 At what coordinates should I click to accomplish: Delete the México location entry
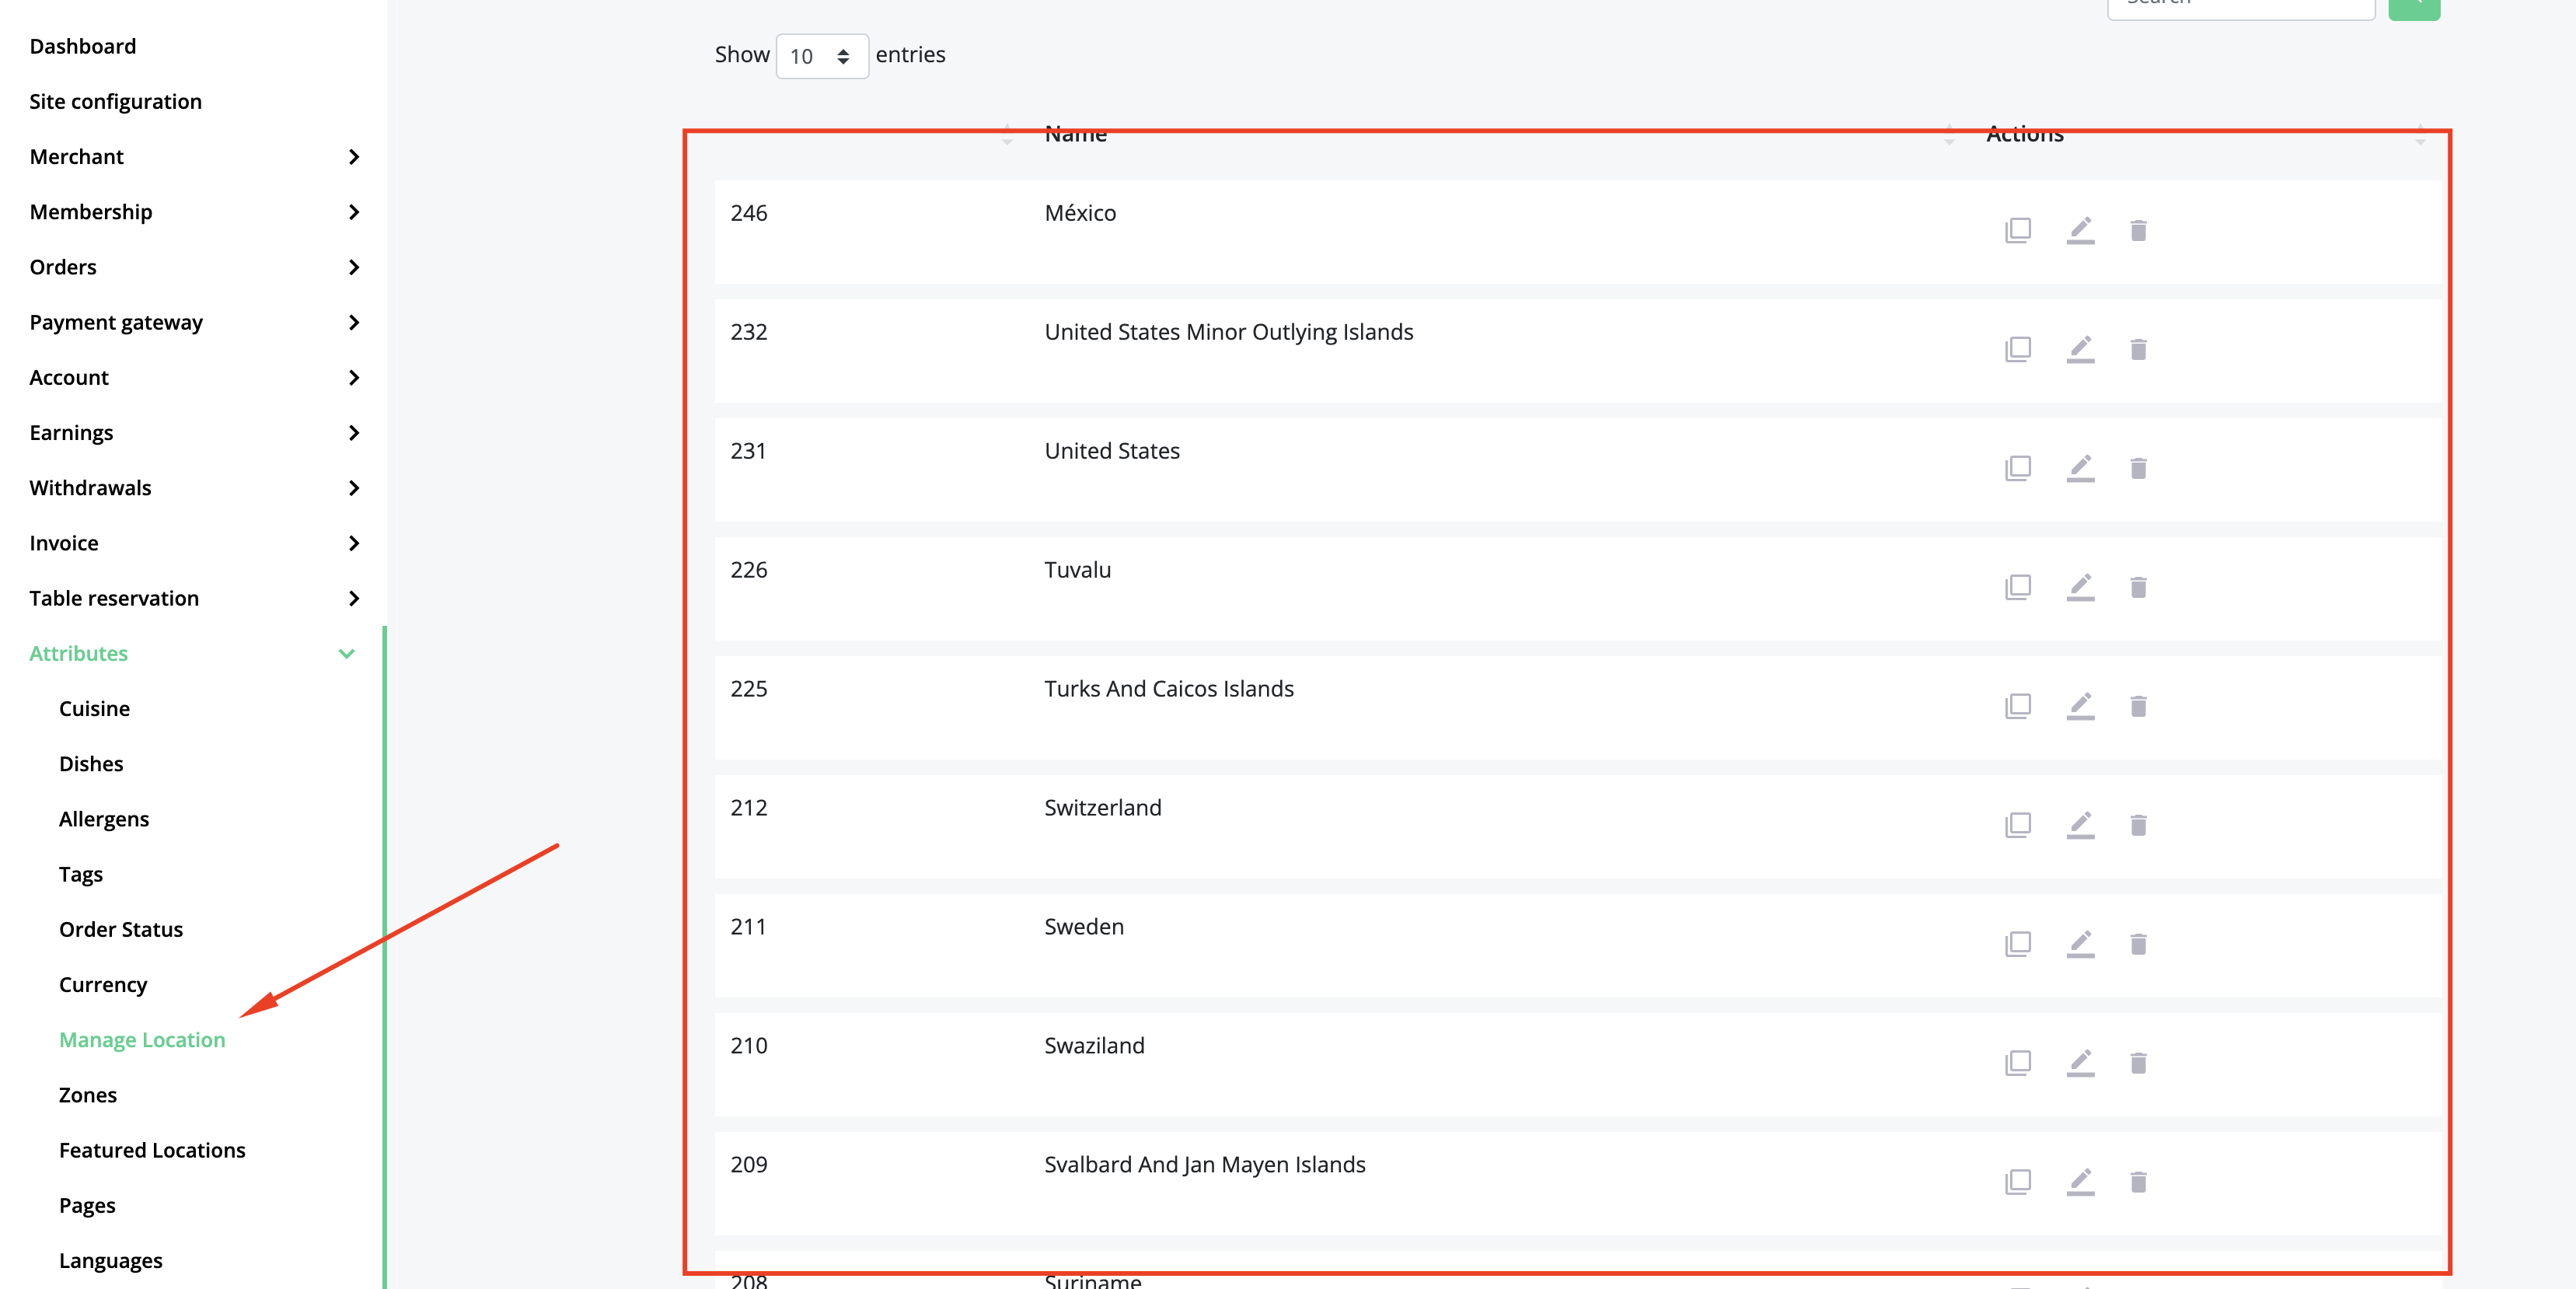(2138, 231)
